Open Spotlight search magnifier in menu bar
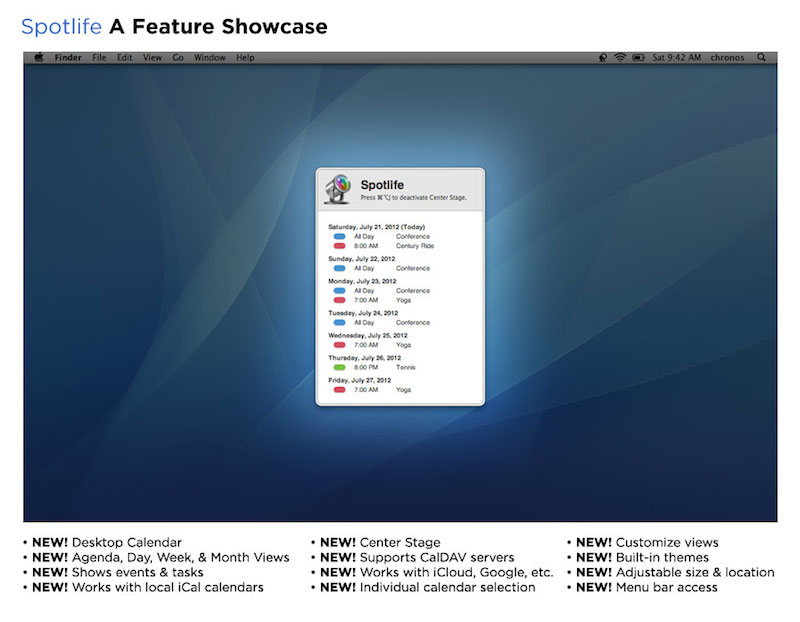The image size is (800, 622). [762, 58]
